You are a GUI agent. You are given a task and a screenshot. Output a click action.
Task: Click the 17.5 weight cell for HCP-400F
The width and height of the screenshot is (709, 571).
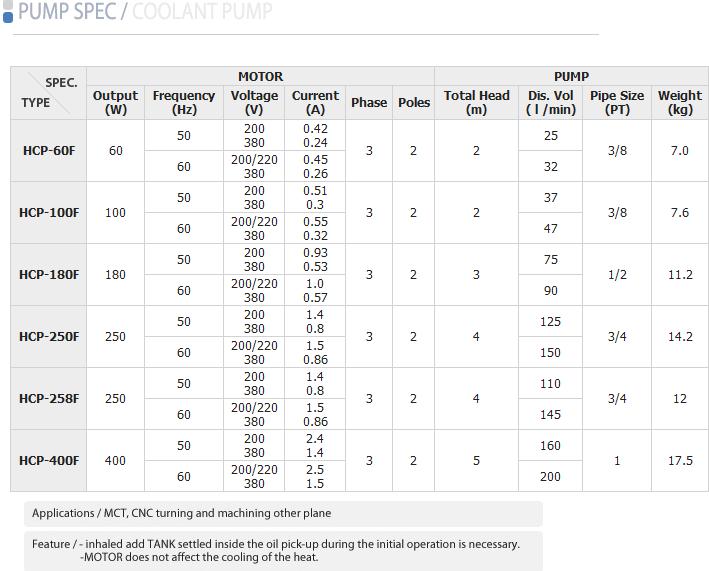pyautogui.click(x=680, y=461)
